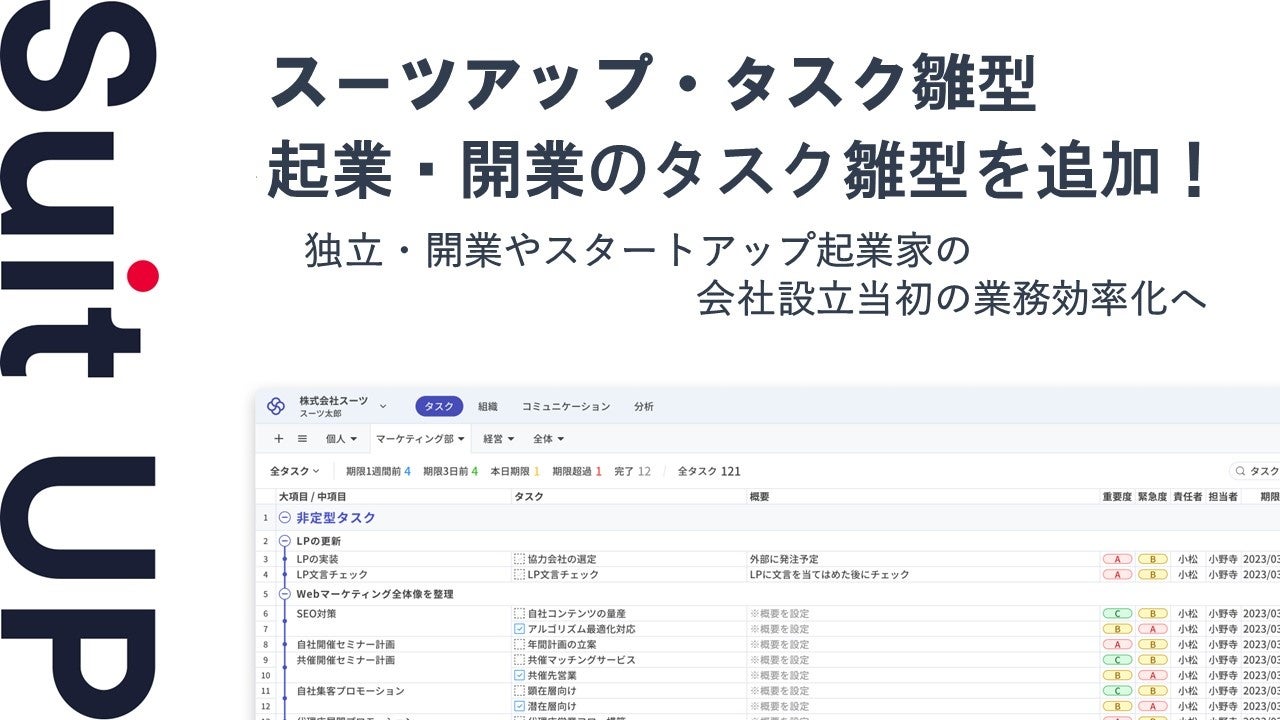
Task: Switch to the 組織 tab
Action: click(x=488, y=407)
